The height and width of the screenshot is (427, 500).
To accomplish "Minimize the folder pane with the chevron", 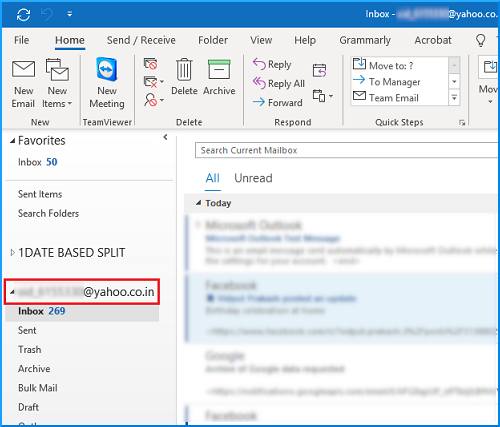I will 165,137.
